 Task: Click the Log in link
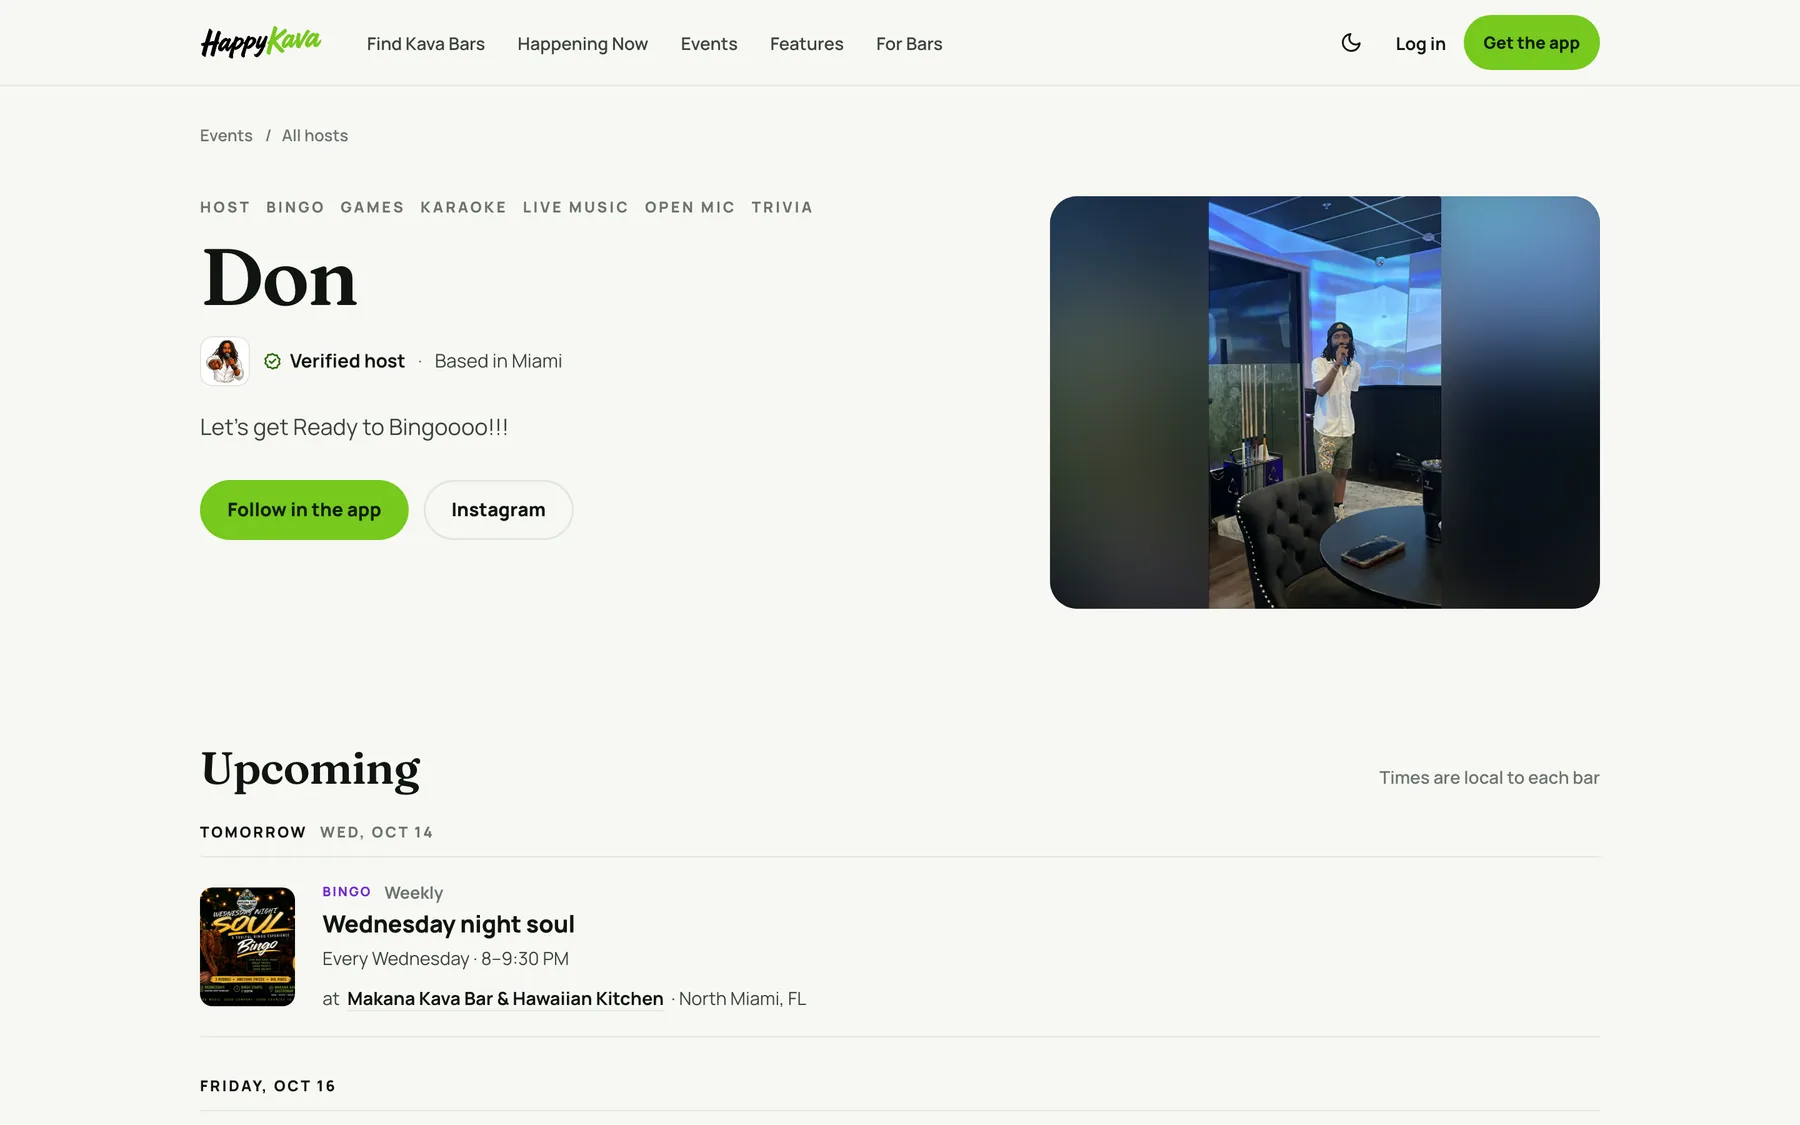coord(1420,44)
